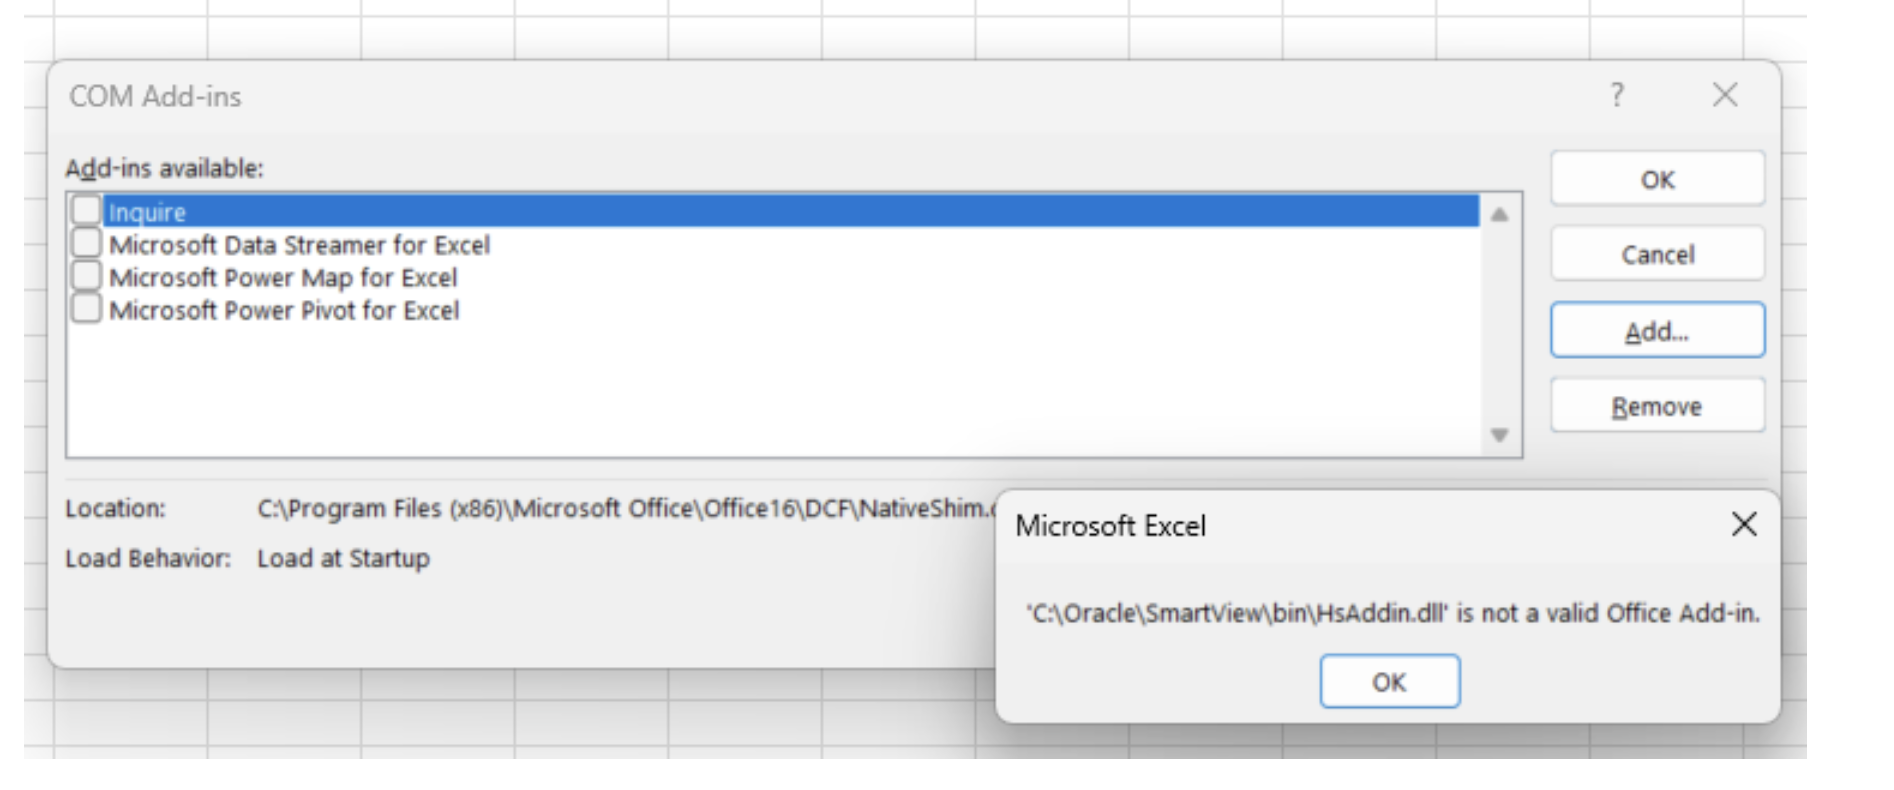Select the Inquire entry in the list
This screenshot has width=1894, height=790.
tap(148, 212)
